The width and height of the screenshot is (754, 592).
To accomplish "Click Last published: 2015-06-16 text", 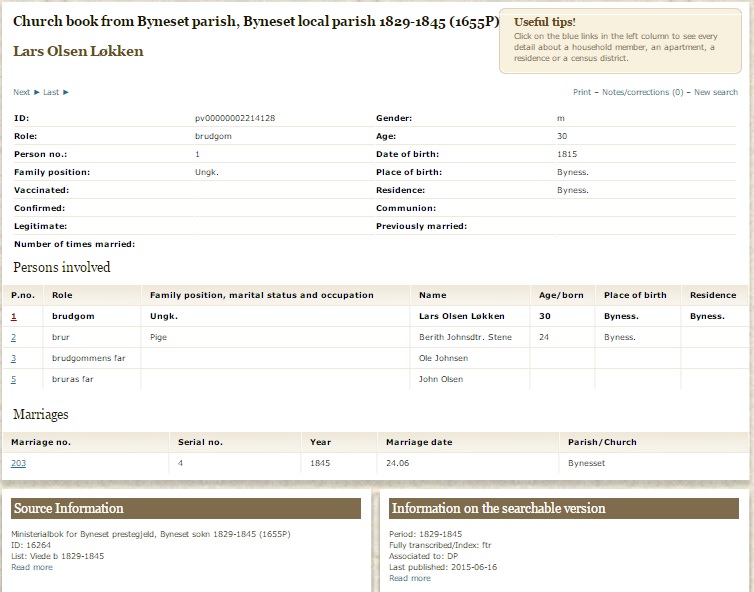I will click(x=443, y=567).
